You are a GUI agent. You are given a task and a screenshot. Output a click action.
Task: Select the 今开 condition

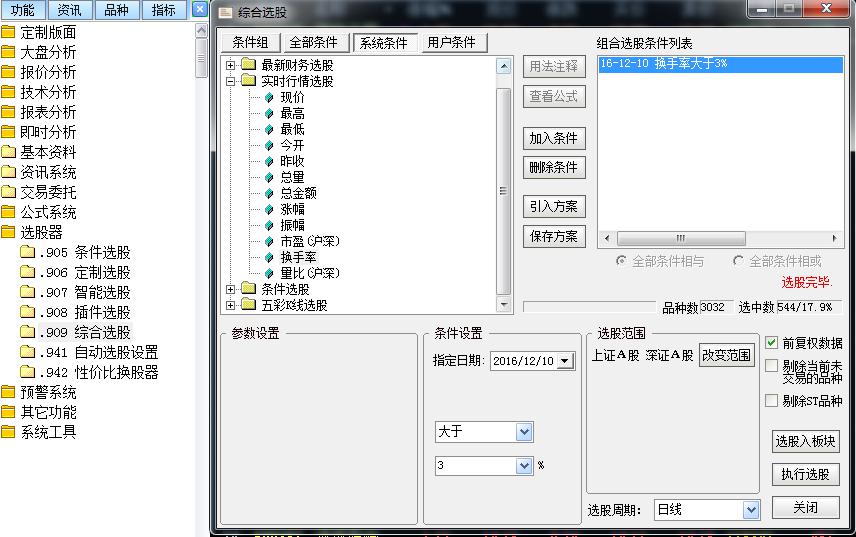pyautogui.click(x=292, y=146)
